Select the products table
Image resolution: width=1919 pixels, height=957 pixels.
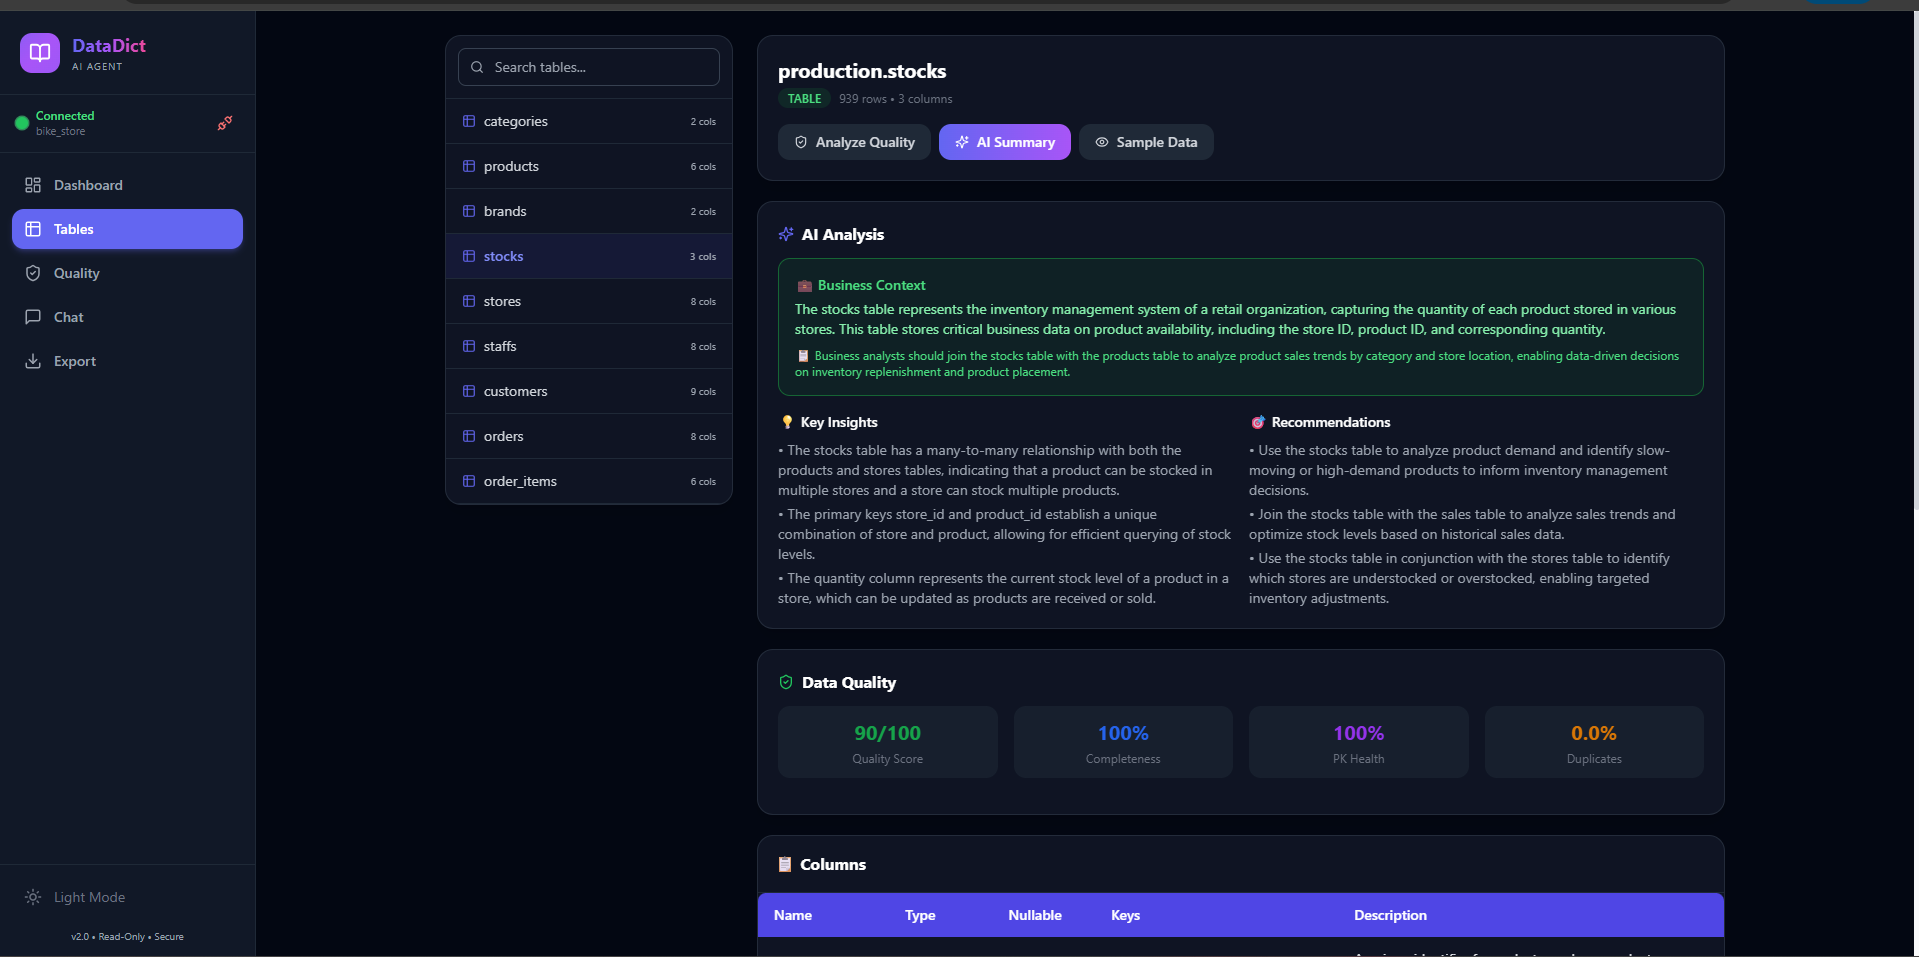pyautogui.click(x=589, y=166)
